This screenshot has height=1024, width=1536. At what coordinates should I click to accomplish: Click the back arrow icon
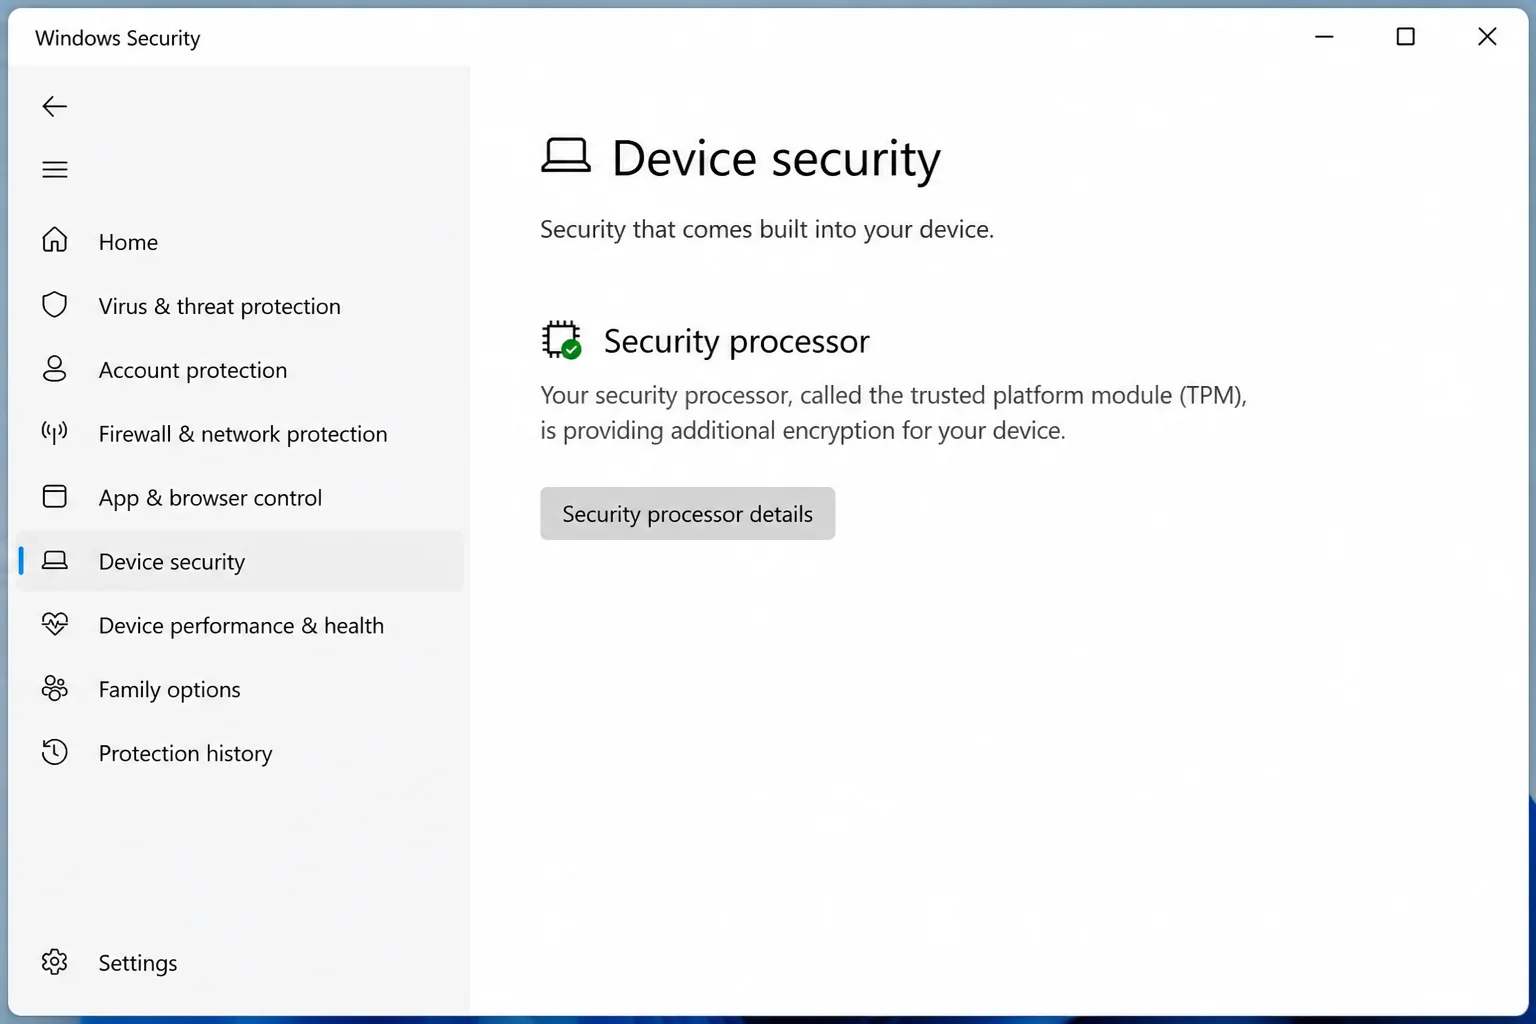pyautogui.click(x=55, y=106)
